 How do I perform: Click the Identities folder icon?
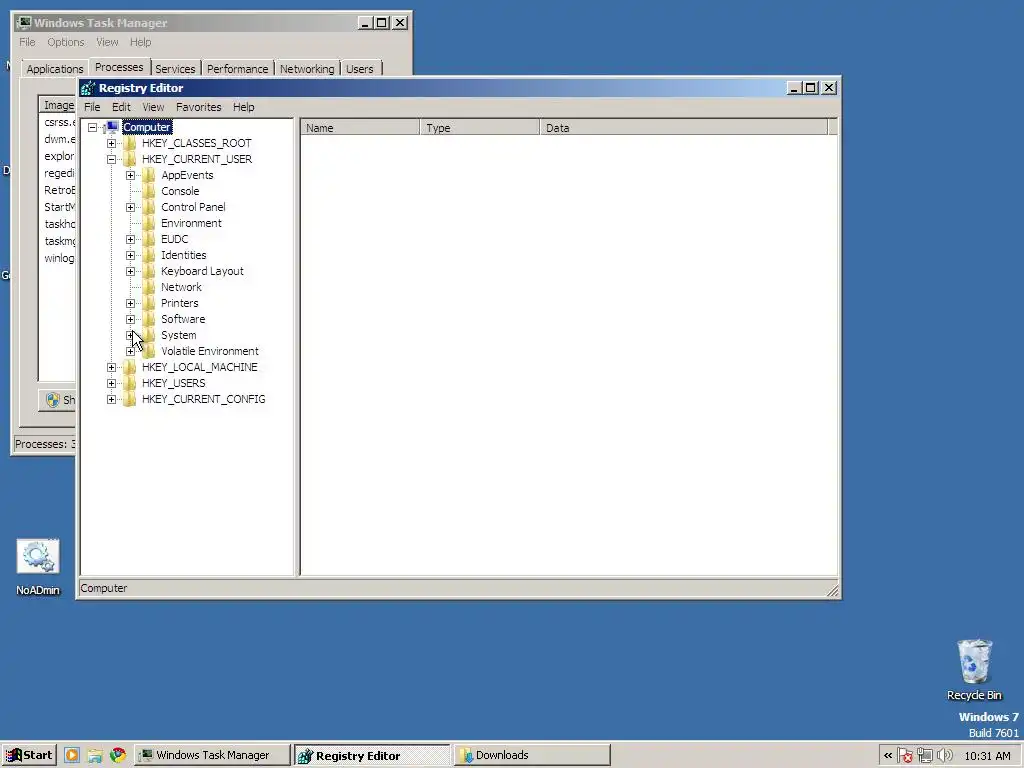[149, 255]
